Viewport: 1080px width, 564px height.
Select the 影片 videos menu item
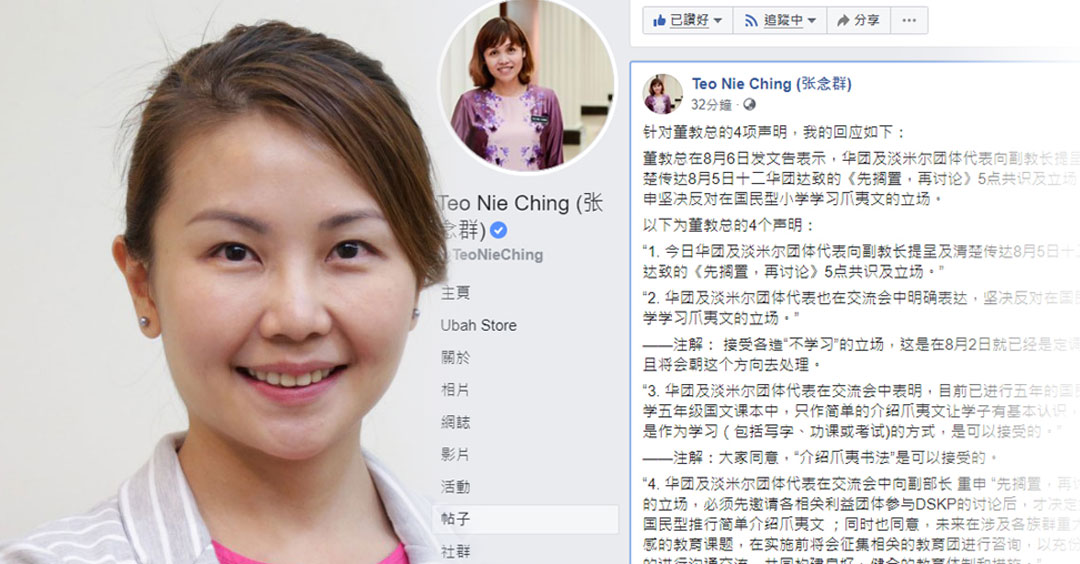tap(455, 455)
